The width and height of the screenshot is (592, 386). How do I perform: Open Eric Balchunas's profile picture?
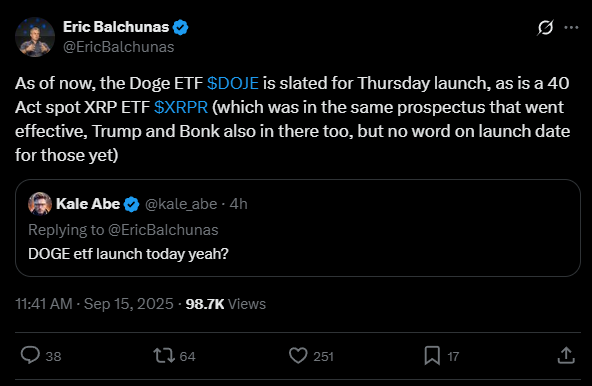click(x=35, y=37)
